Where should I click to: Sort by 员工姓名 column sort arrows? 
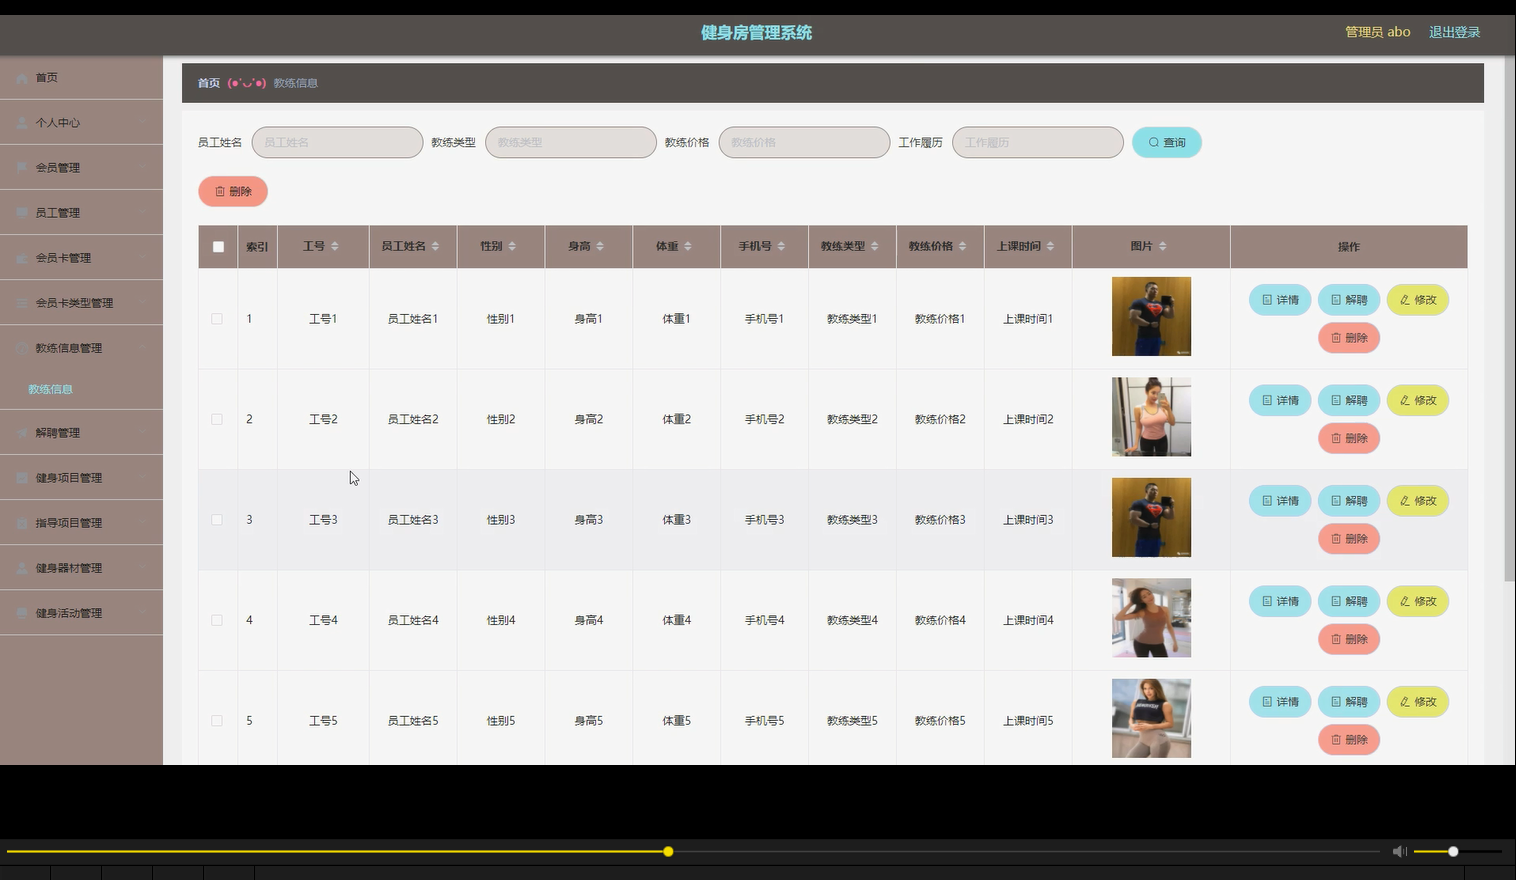435,246
